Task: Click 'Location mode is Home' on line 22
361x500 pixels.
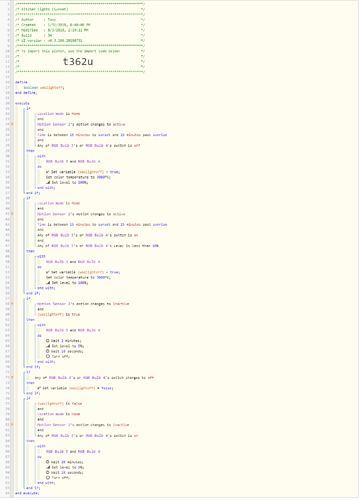Action: tap(59, 114)
